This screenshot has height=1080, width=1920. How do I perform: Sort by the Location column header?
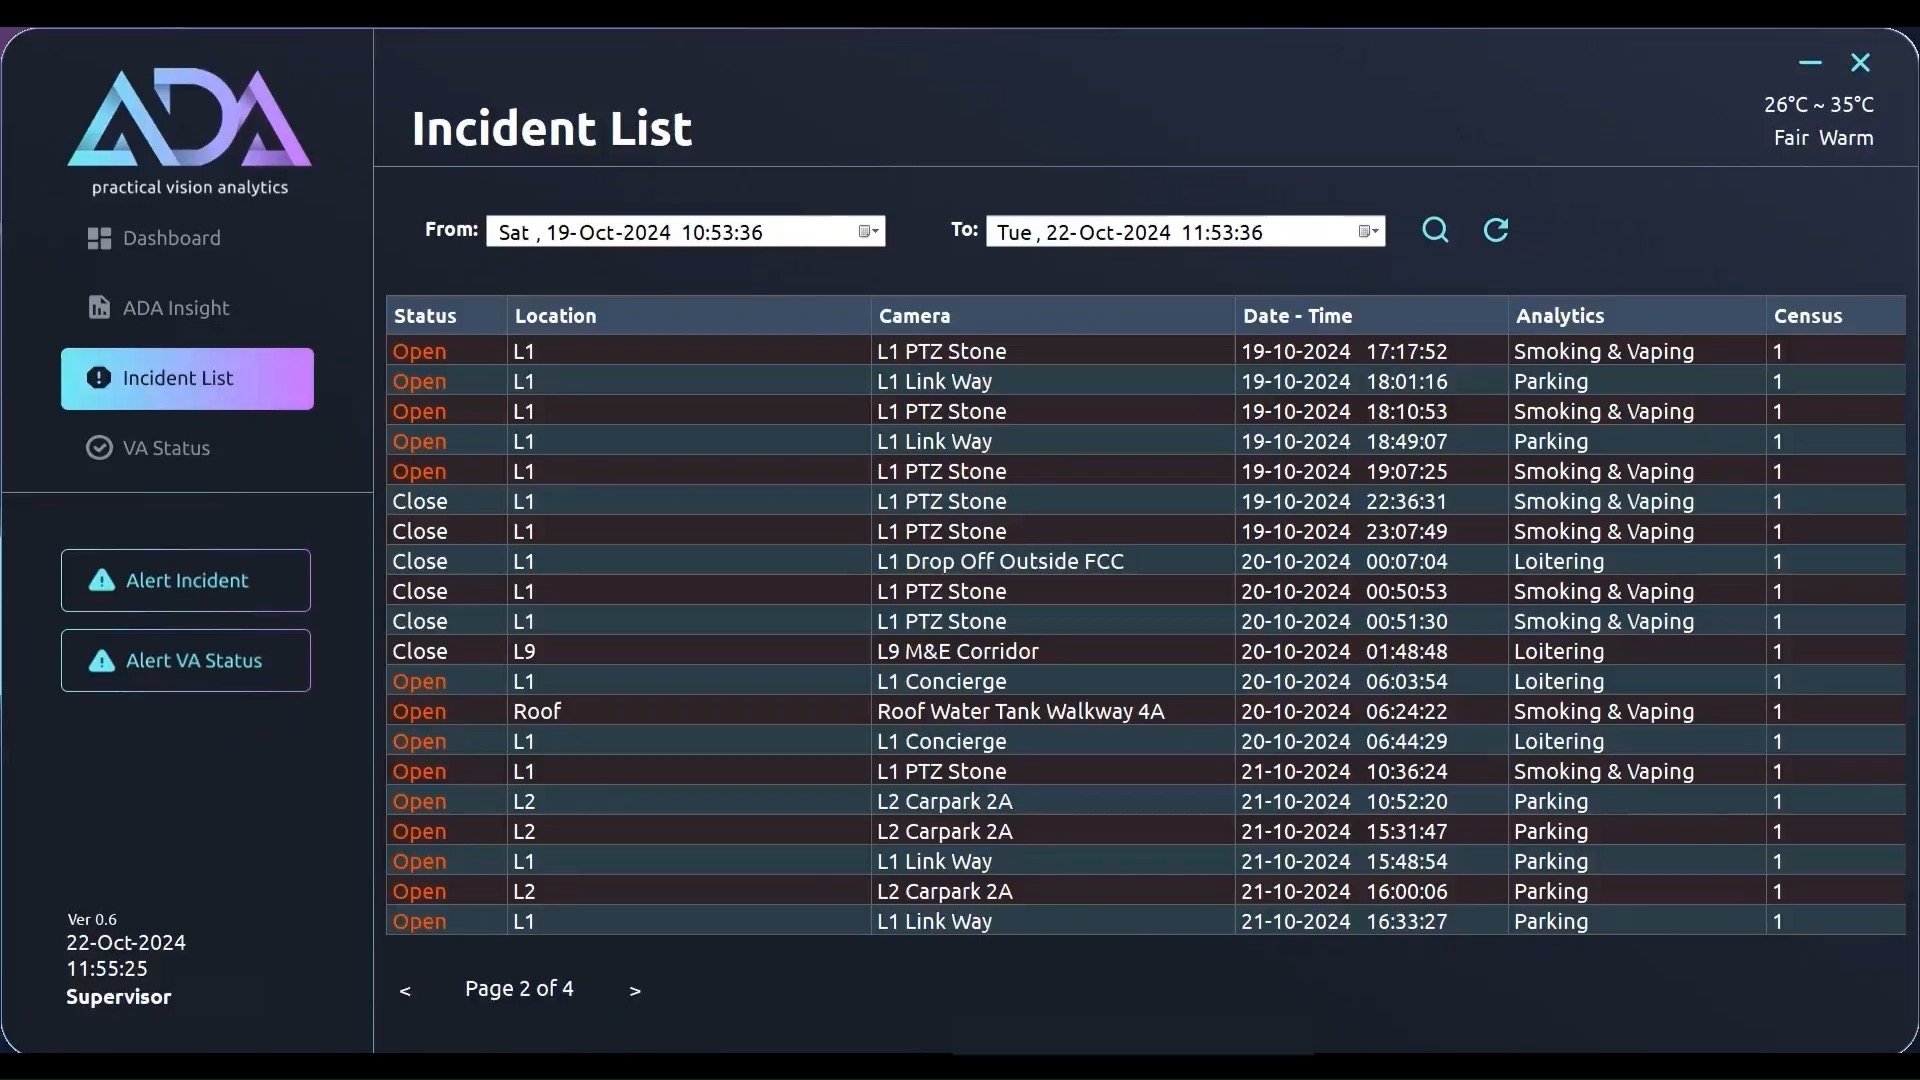pyautogui.click(x=689, y=315)
